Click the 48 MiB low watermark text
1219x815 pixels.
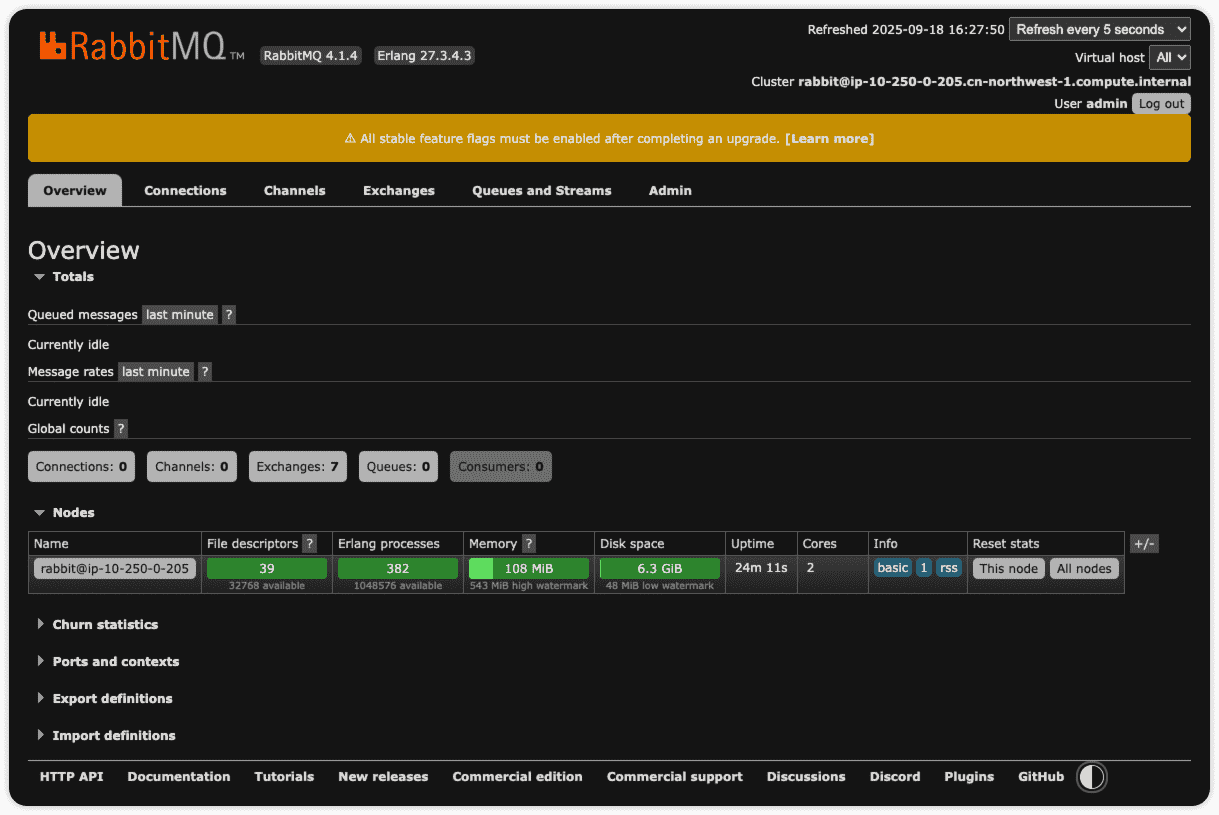coord(660,586)
